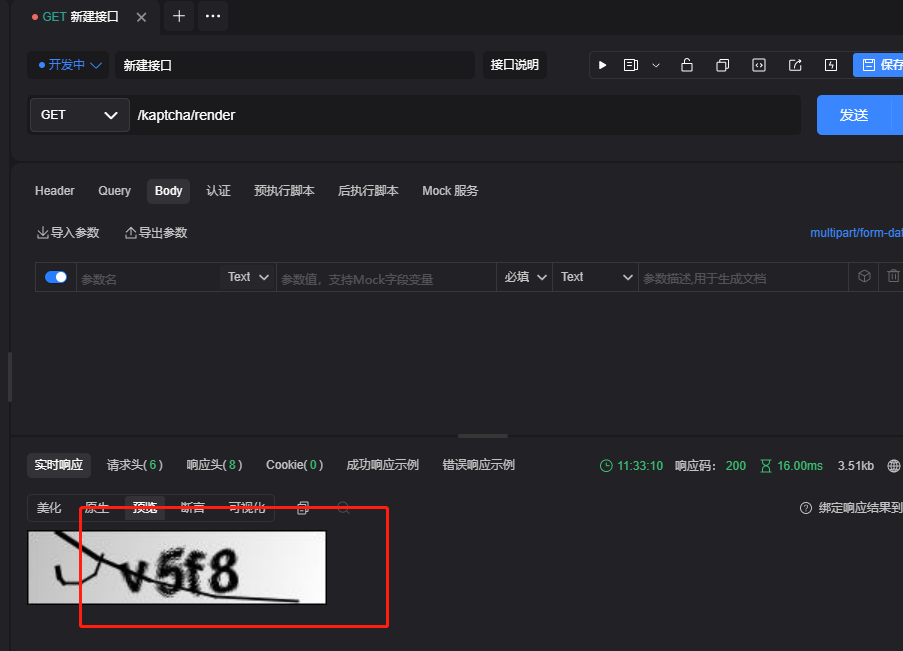Click the unlock padlock icon in toolbar

[686, 64]
